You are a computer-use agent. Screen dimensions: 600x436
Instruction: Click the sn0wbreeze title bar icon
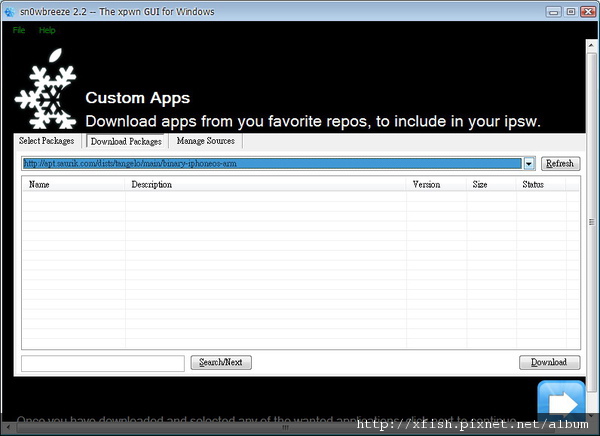point(10,12)
